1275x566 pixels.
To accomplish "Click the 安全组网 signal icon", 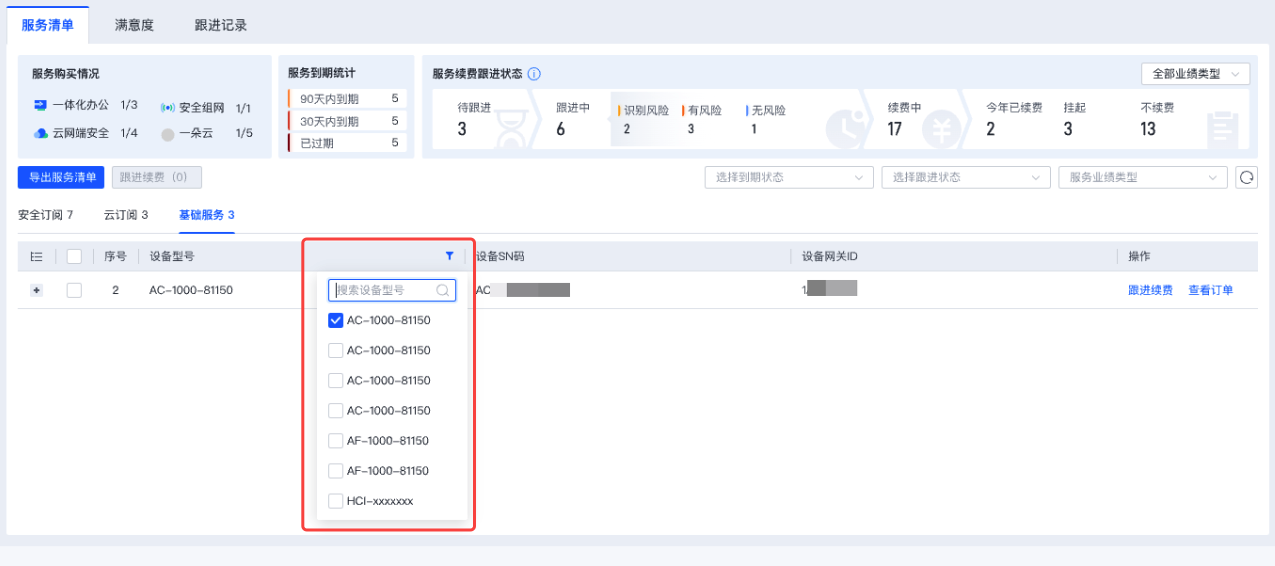I will tap(168, 108).
